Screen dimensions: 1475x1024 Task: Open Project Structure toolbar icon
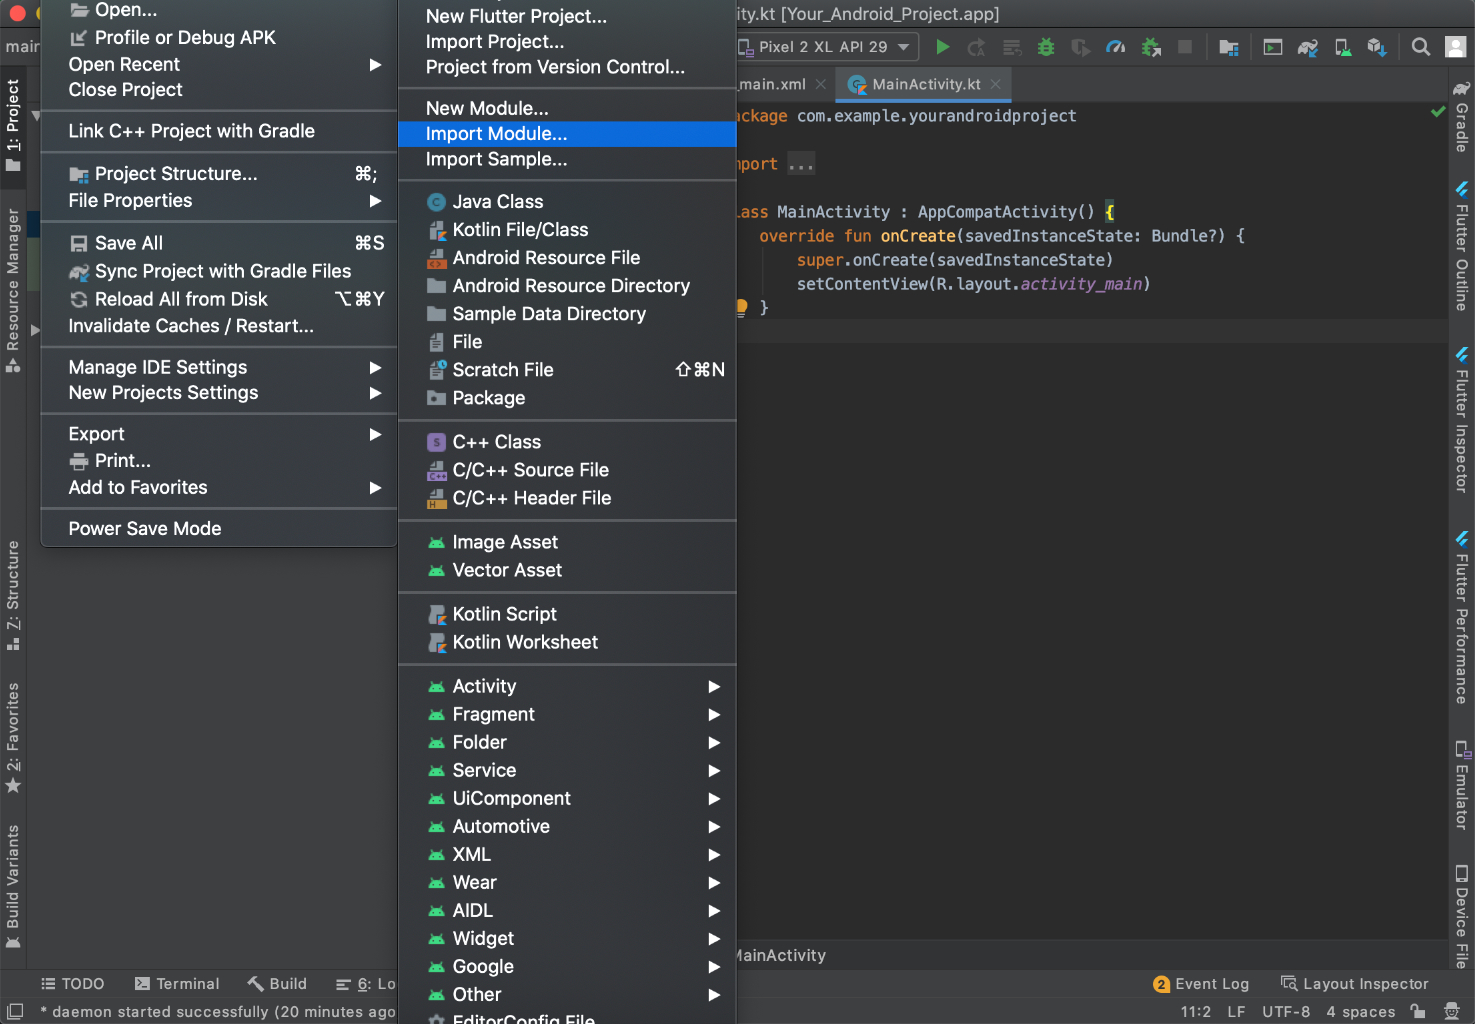(1229, 47)
